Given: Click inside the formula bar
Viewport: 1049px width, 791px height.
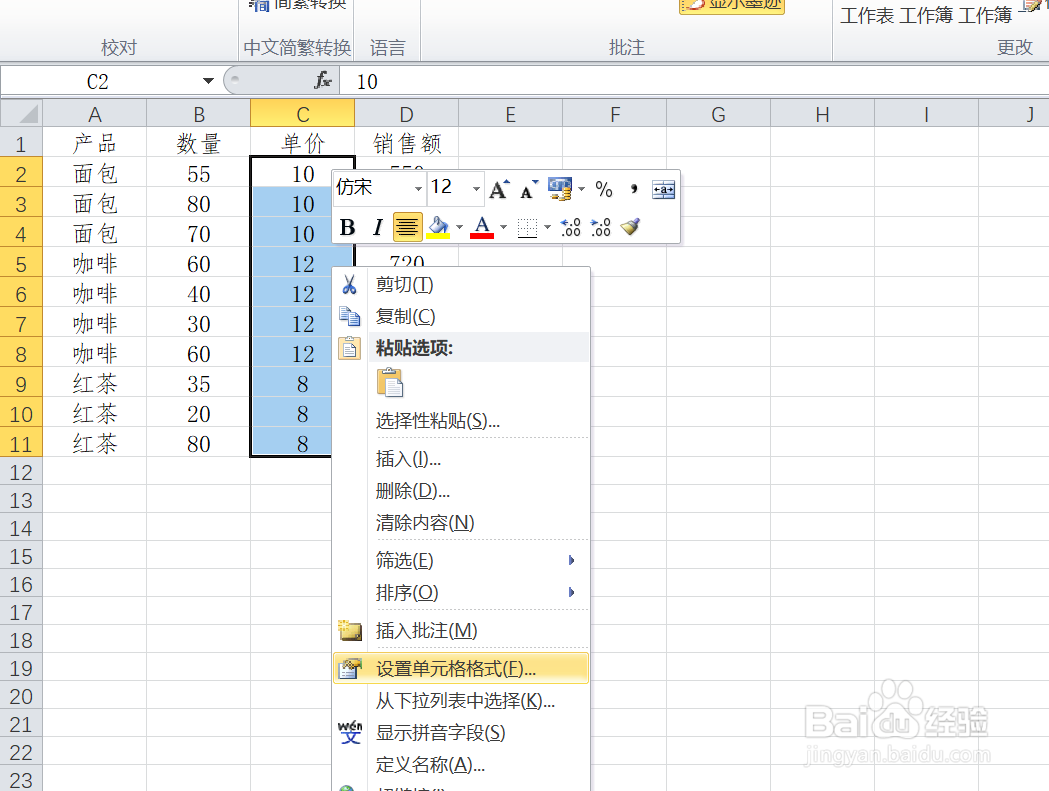Looking at the screenshot, I should pyautogui.click(x=500, y=80).
